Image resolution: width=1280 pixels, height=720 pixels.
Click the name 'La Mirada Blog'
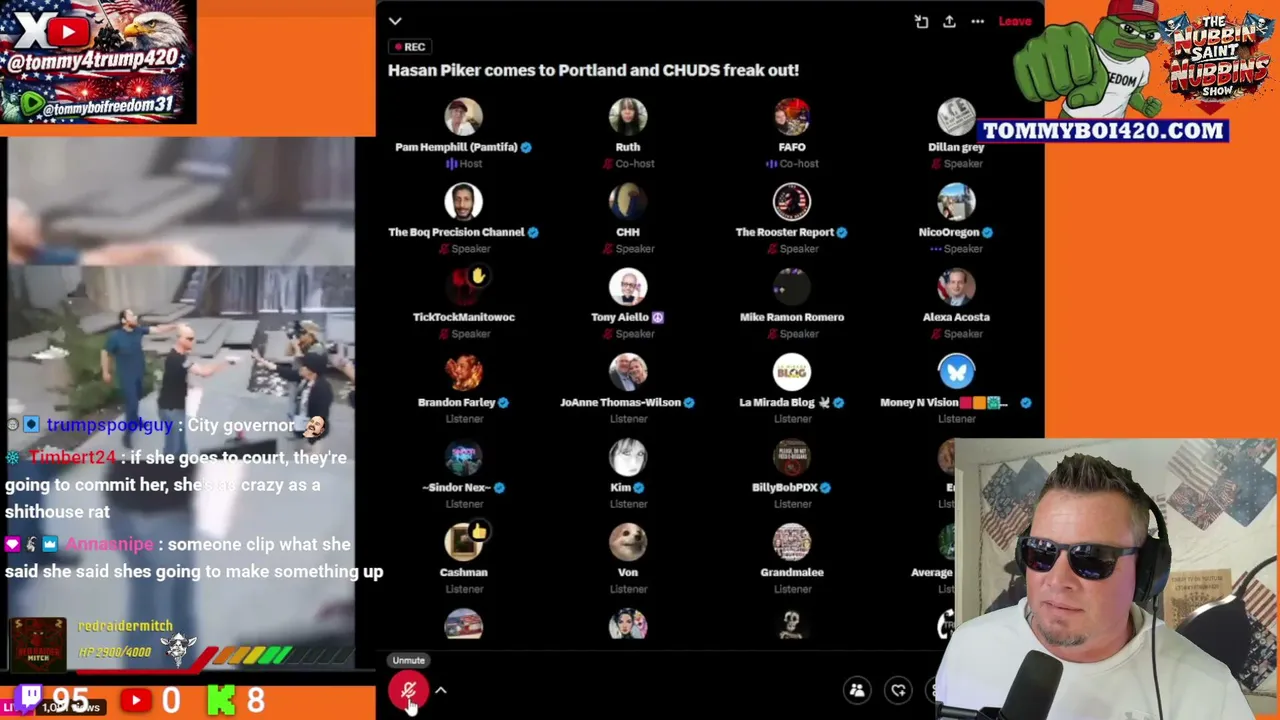(x=777, y=402)
